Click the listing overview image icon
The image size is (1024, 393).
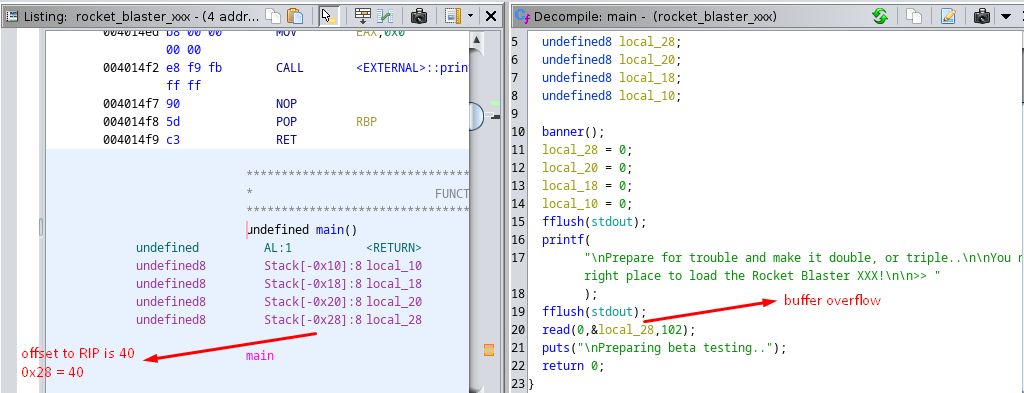coord(453,15)
